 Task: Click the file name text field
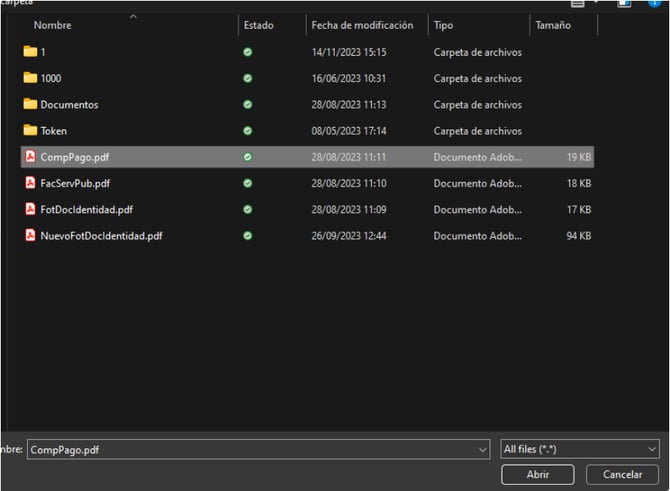click(x=250, y=450)
